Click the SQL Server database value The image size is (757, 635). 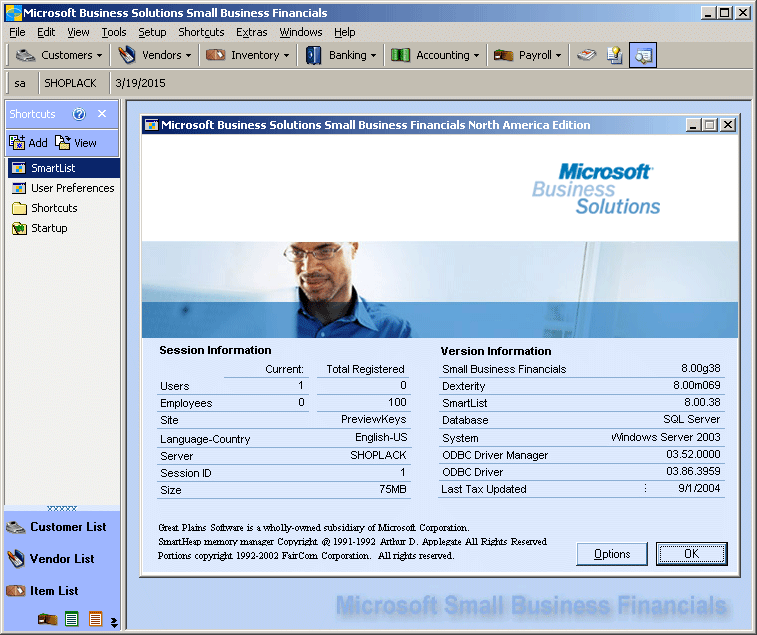(x=691, y=419)
